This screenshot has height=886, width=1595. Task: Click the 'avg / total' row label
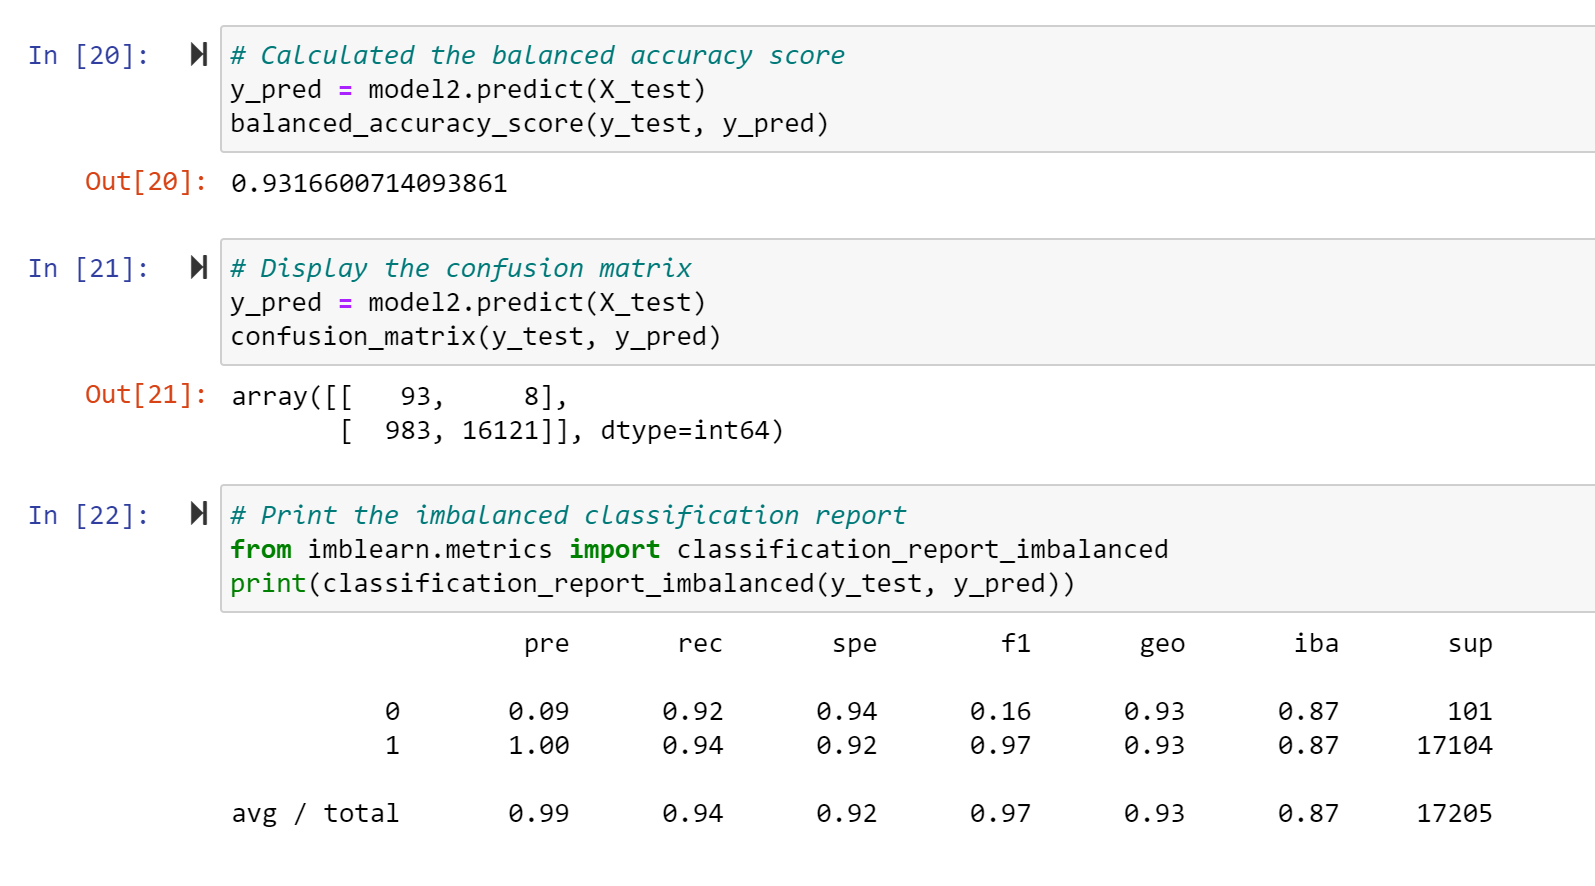pyautogui.click(x=315, y=813)
